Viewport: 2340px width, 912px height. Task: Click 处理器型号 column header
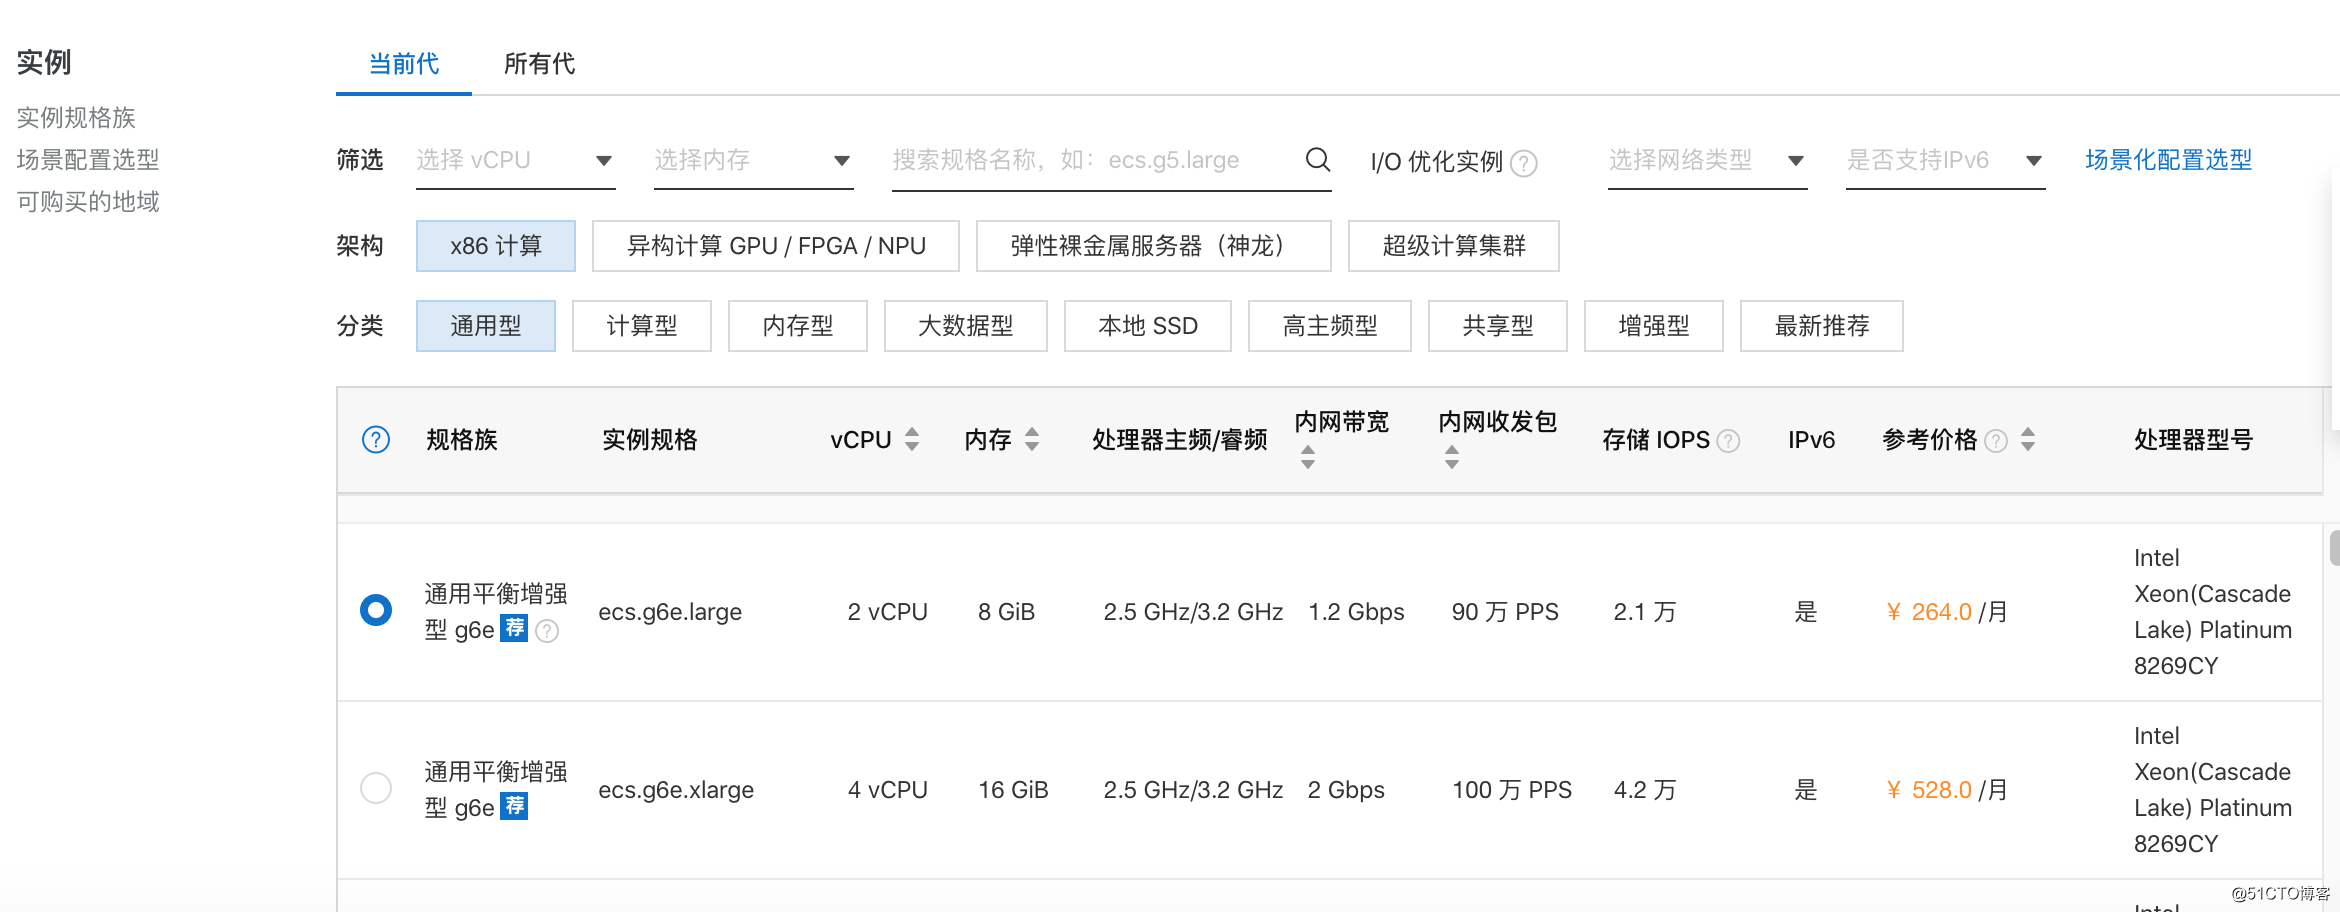2193,440
